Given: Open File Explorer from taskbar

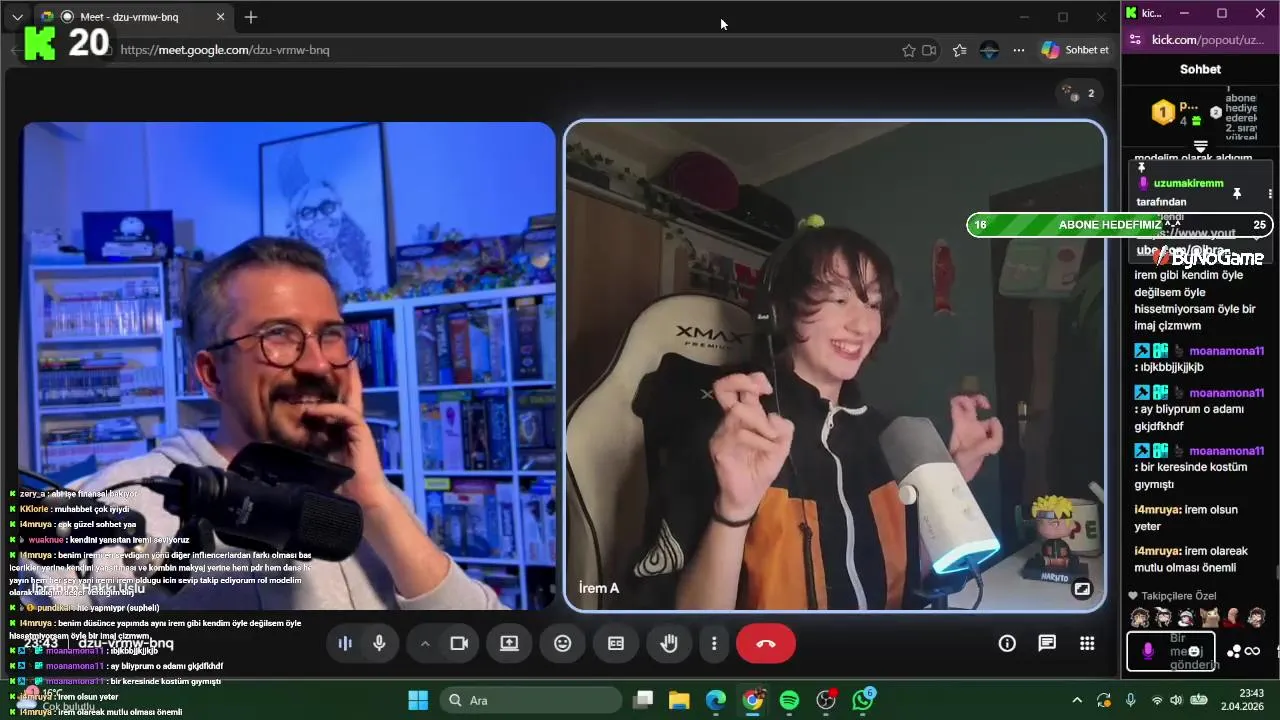Looking at the screenshot, I should coord(679,700).
